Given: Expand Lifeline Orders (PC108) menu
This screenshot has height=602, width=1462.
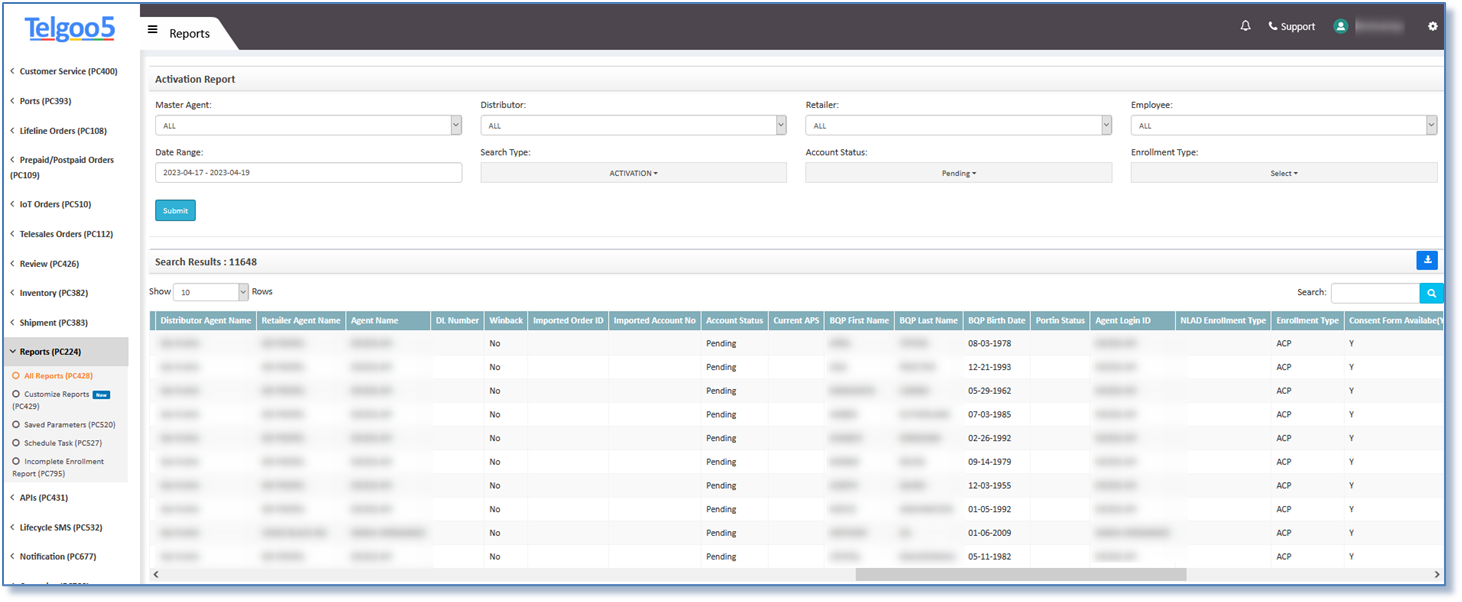Looking at the screenshot, I should pyautogui.click(x=58, y=131).
